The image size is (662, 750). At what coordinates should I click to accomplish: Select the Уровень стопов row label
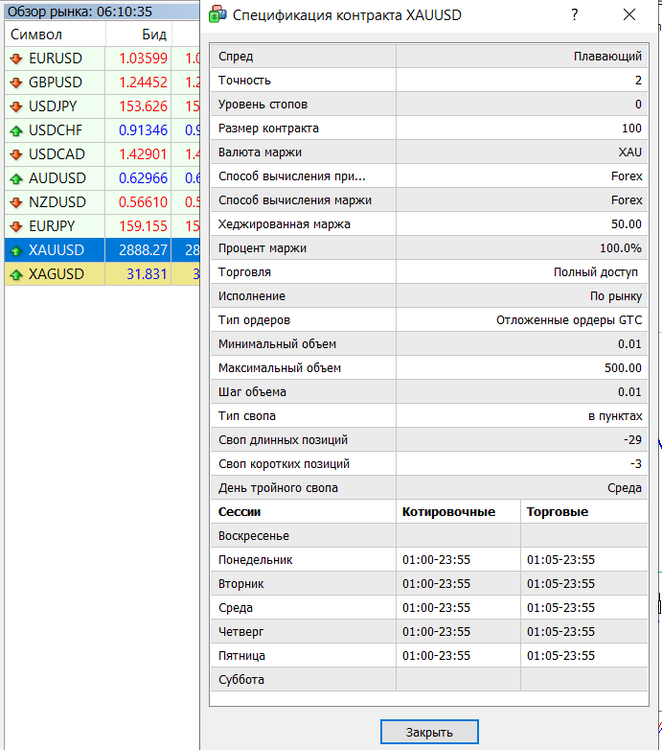(263, 104)
